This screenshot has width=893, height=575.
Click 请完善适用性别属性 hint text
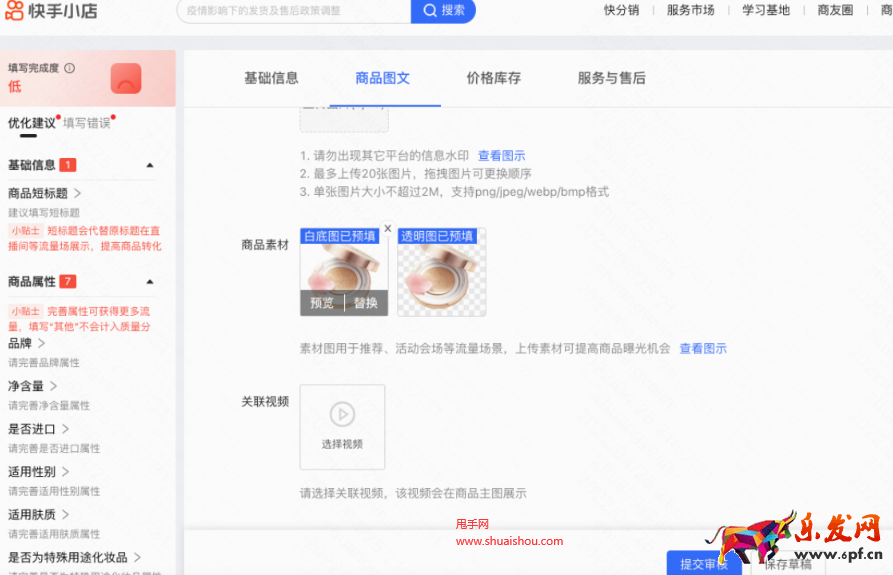(54, 491)
